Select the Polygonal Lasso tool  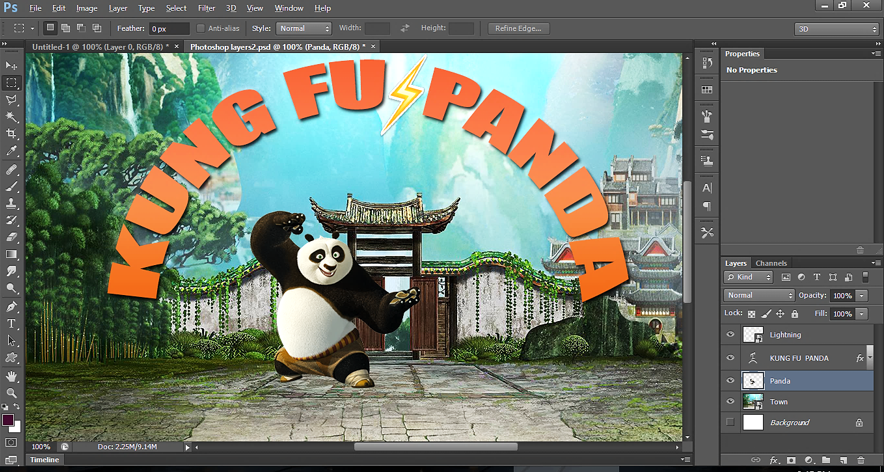point(11,100)
